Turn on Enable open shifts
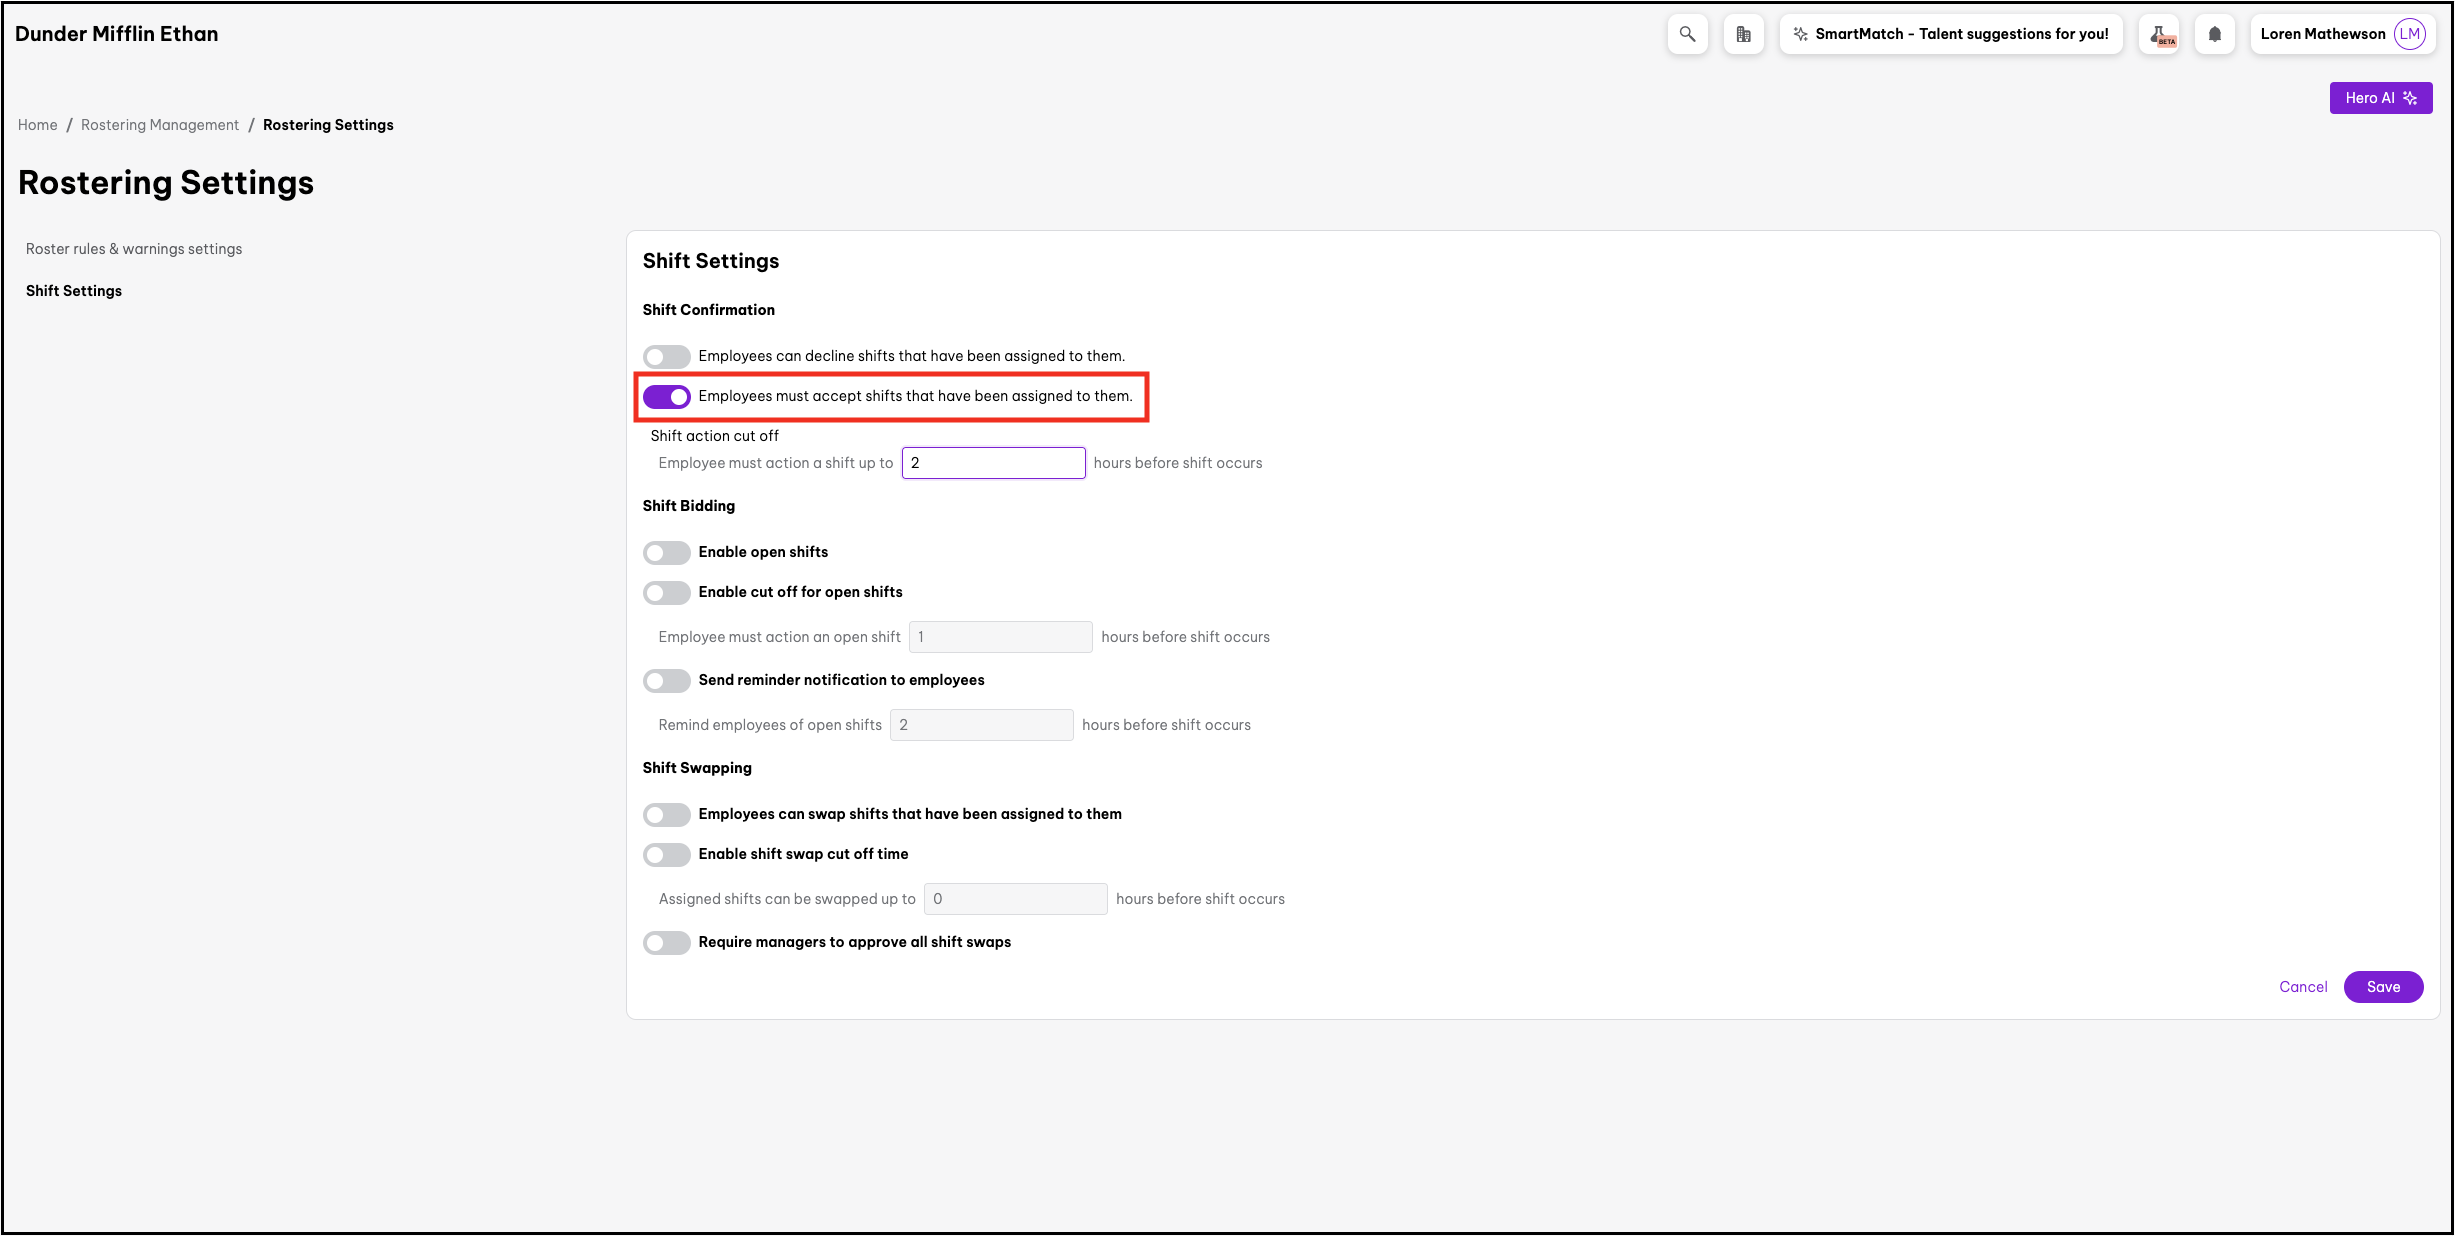The height and width of the screenshot is (1236, 2455). point(666,553)
